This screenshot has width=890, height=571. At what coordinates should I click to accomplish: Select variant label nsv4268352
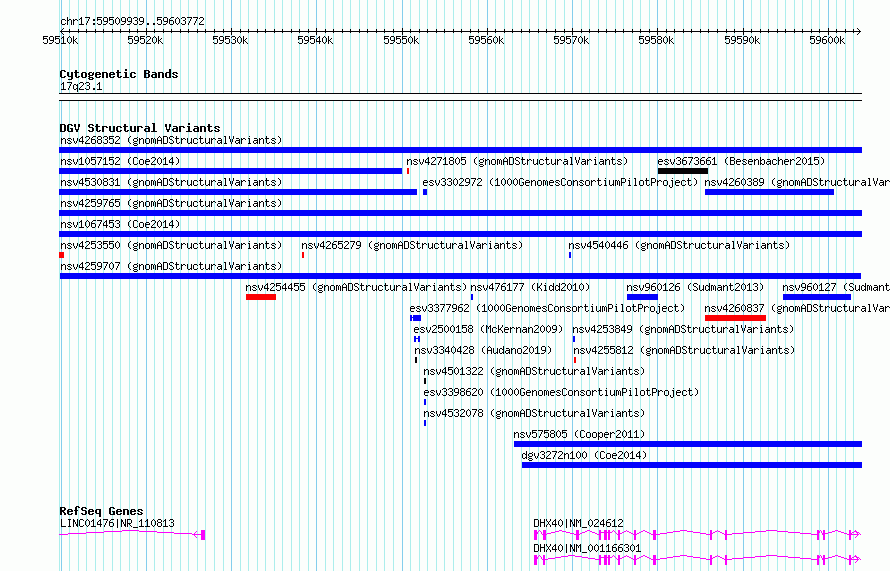[x=171, y=140]
